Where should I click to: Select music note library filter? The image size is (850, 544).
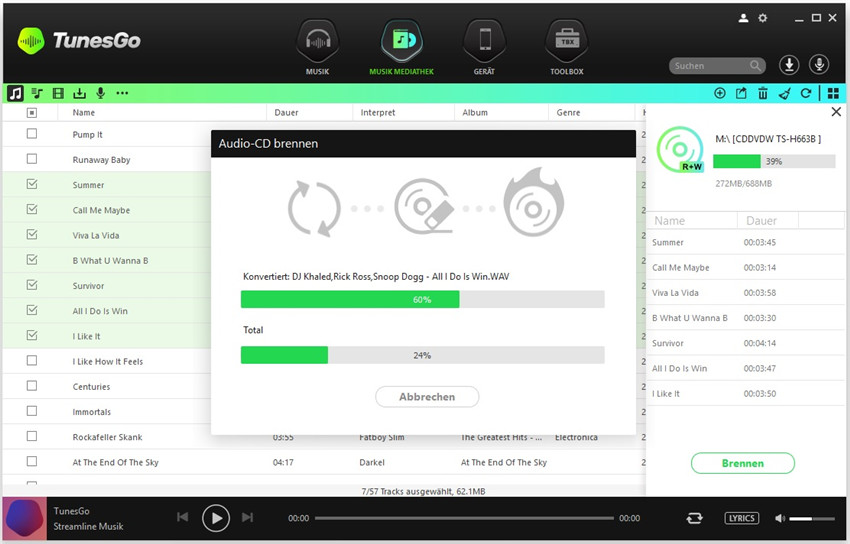(x=15, y=93)
